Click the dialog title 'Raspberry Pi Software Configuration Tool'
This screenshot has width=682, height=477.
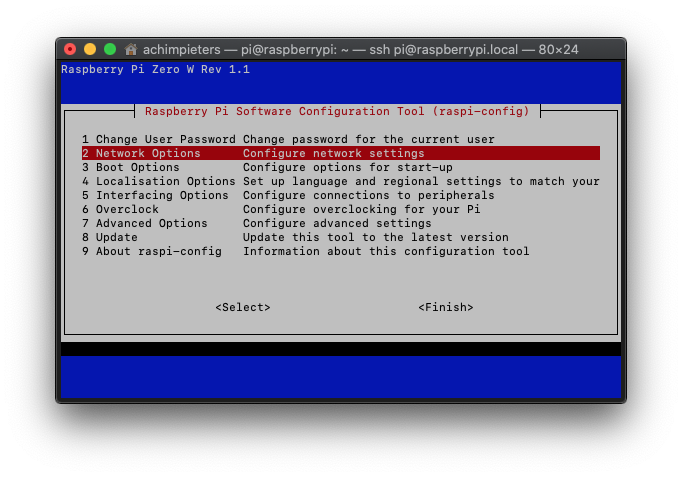pyautogui.click(x=285, y=111)
